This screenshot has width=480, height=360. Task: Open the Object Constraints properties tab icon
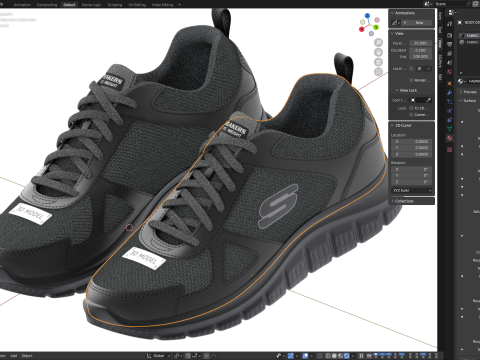pyautogui.click(x=450, y=120)
